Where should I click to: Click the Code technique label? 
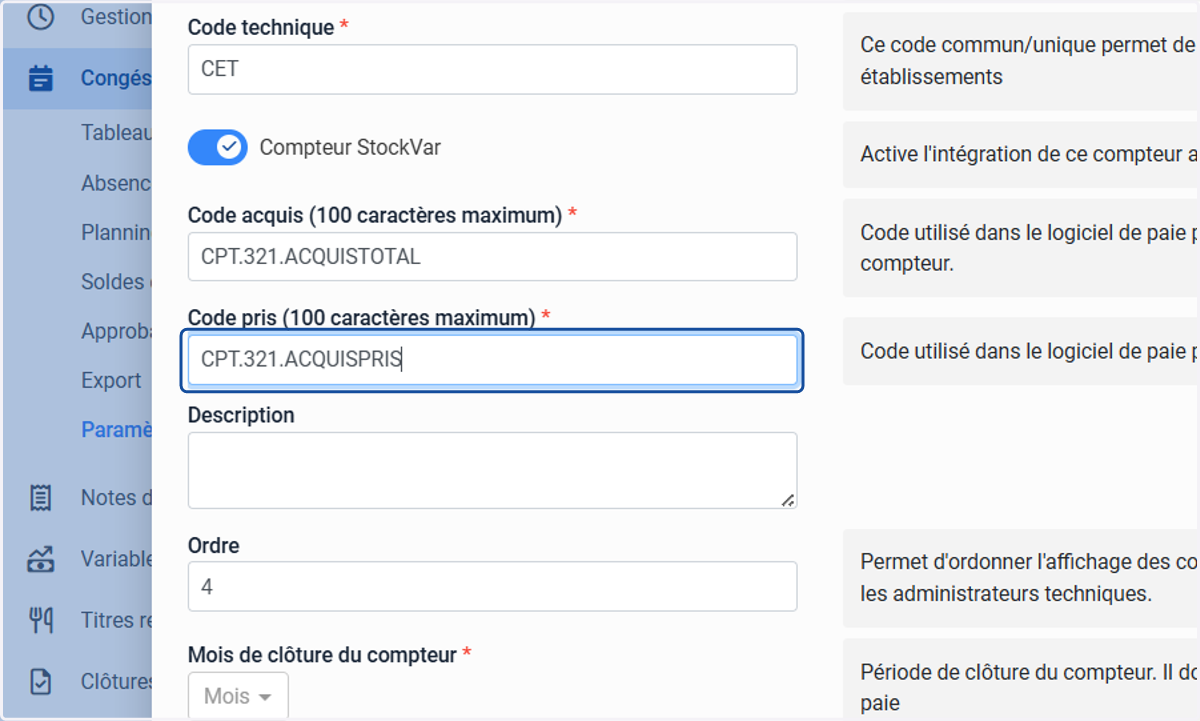(x=261, y=27)
